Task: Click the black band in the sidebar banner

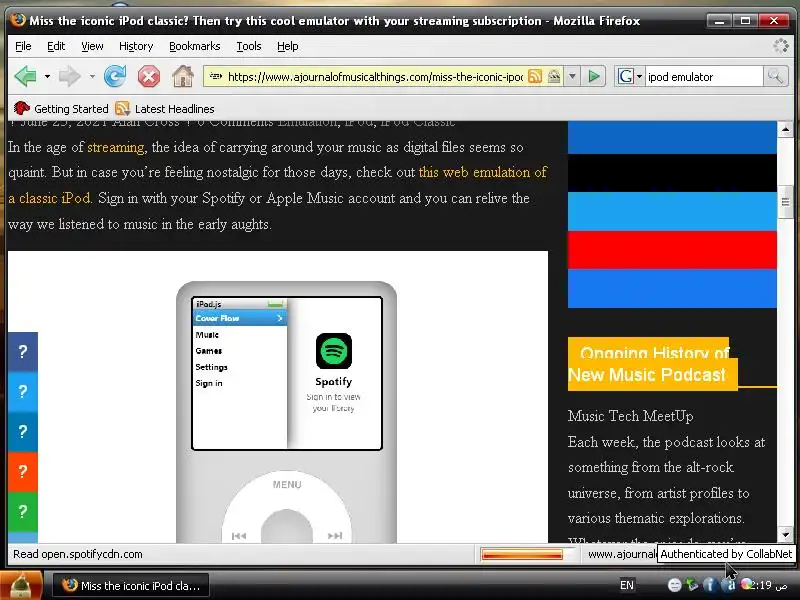Action: point(672,173)
